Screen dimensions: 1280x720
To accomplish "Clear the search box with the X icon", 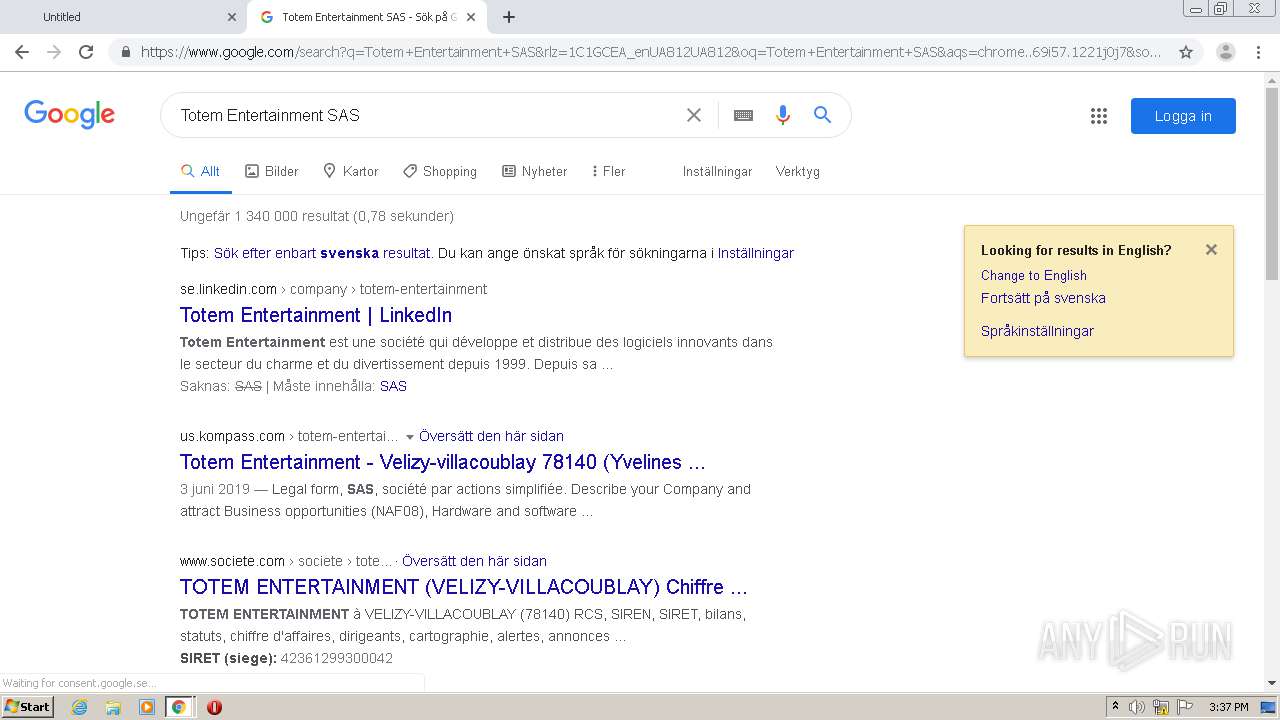I will [693, 115].
